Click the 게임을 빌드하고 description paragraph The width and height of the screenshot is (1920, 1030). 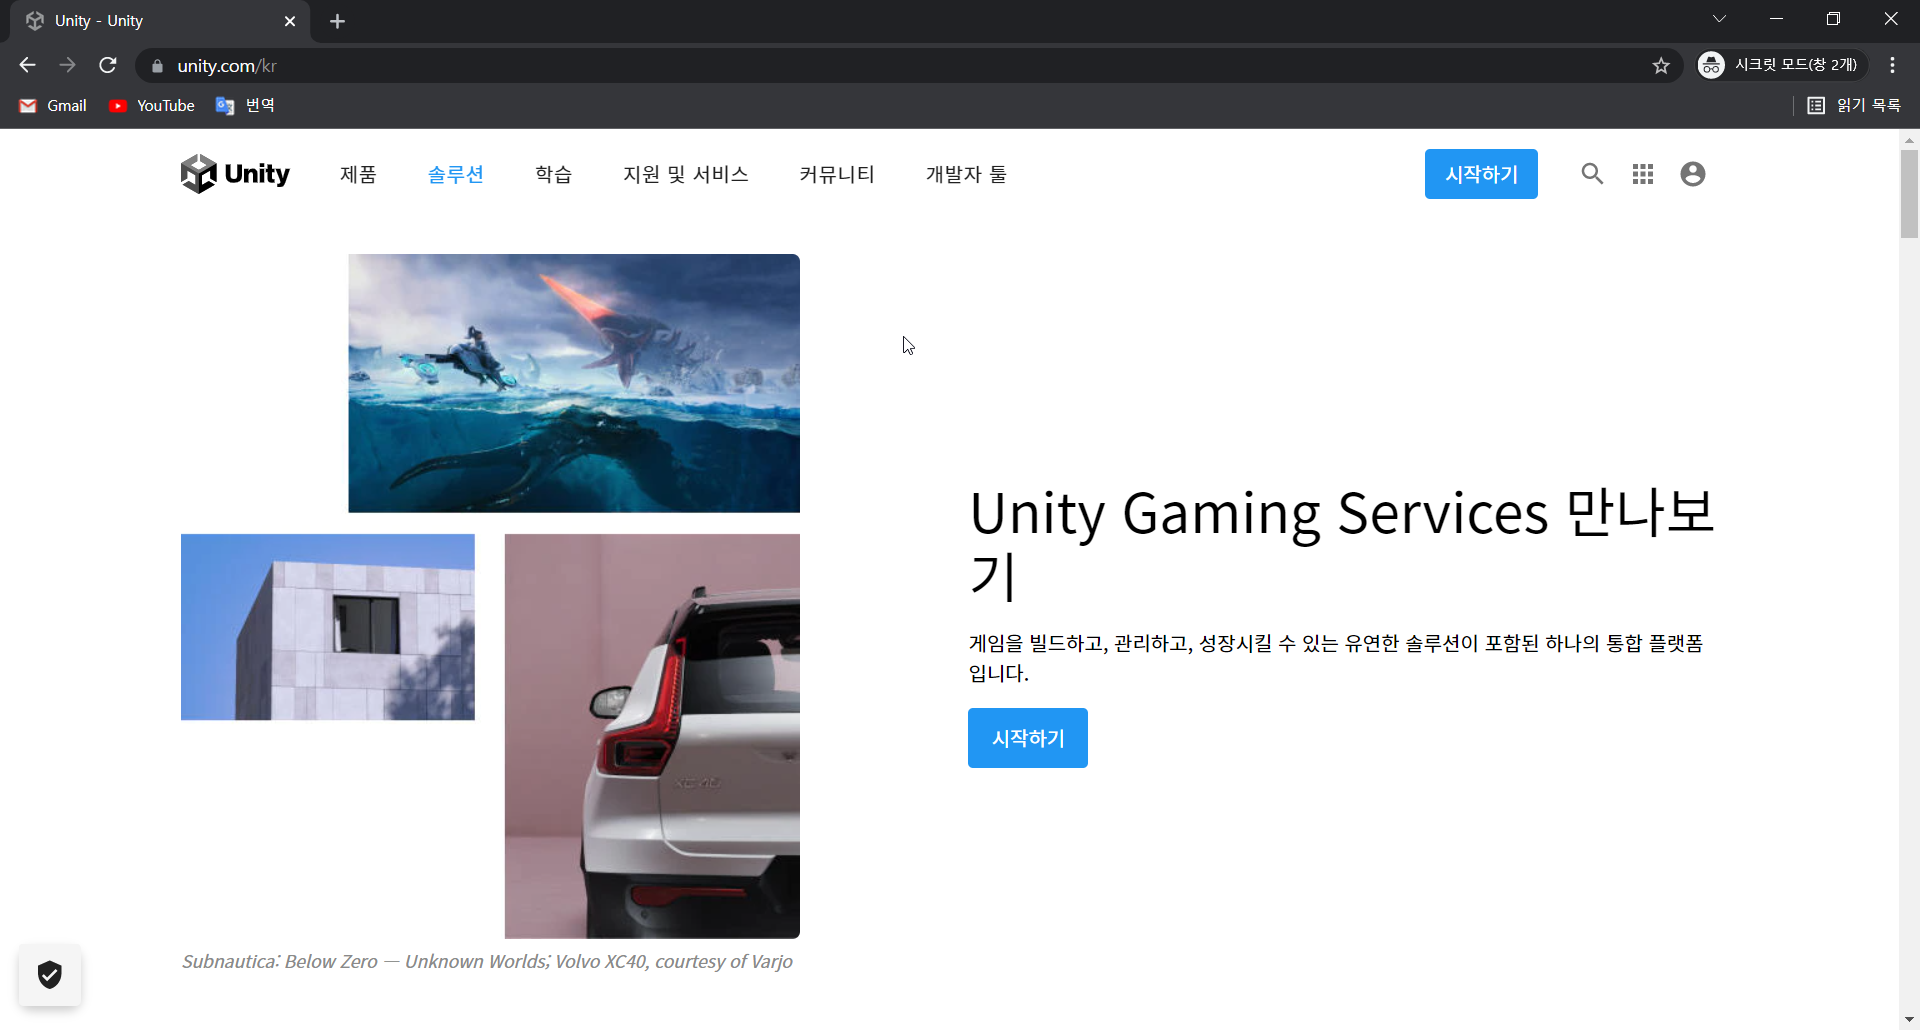pyautogui.click(x=1336, y=658)
